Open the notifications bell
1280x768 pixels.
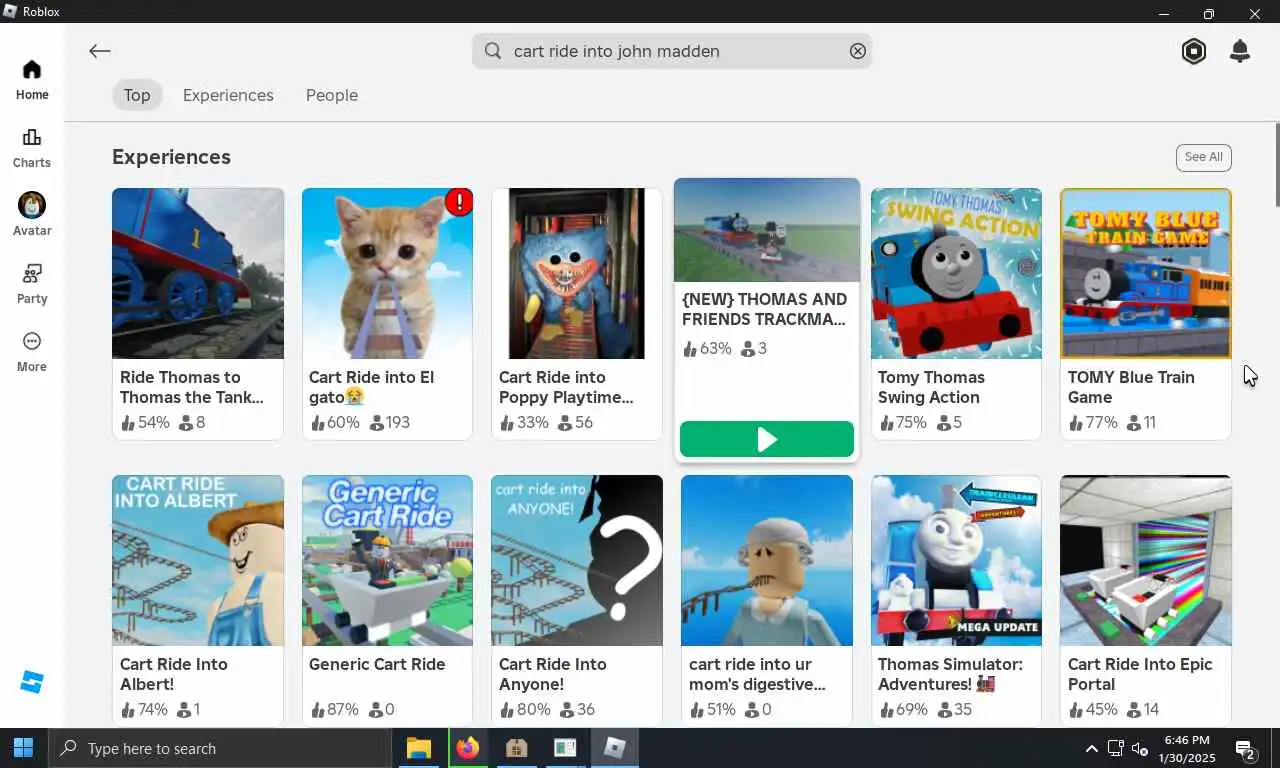tap(1240, 51)
